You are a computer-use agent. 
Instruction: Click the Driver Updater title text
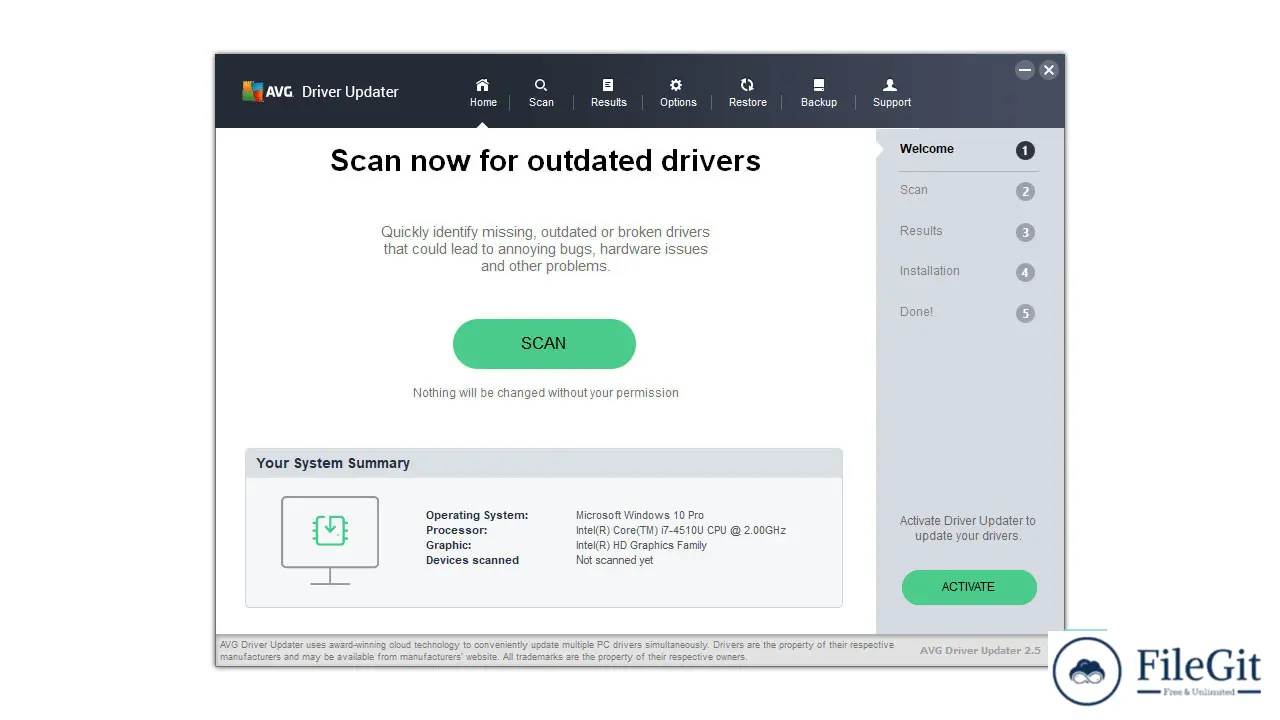point(350,92)
